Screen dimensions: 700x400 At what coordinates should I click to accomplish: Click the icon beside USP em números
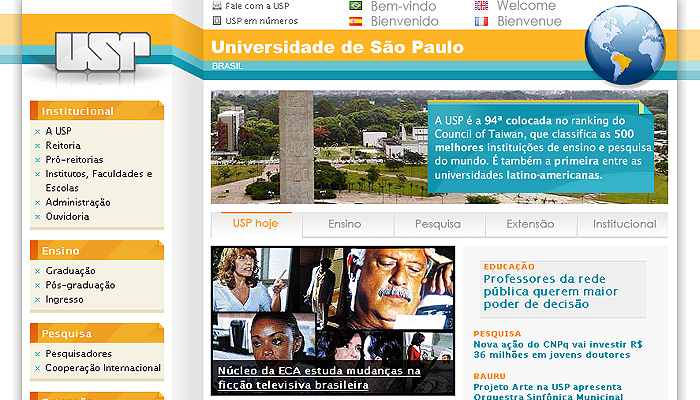217,21
